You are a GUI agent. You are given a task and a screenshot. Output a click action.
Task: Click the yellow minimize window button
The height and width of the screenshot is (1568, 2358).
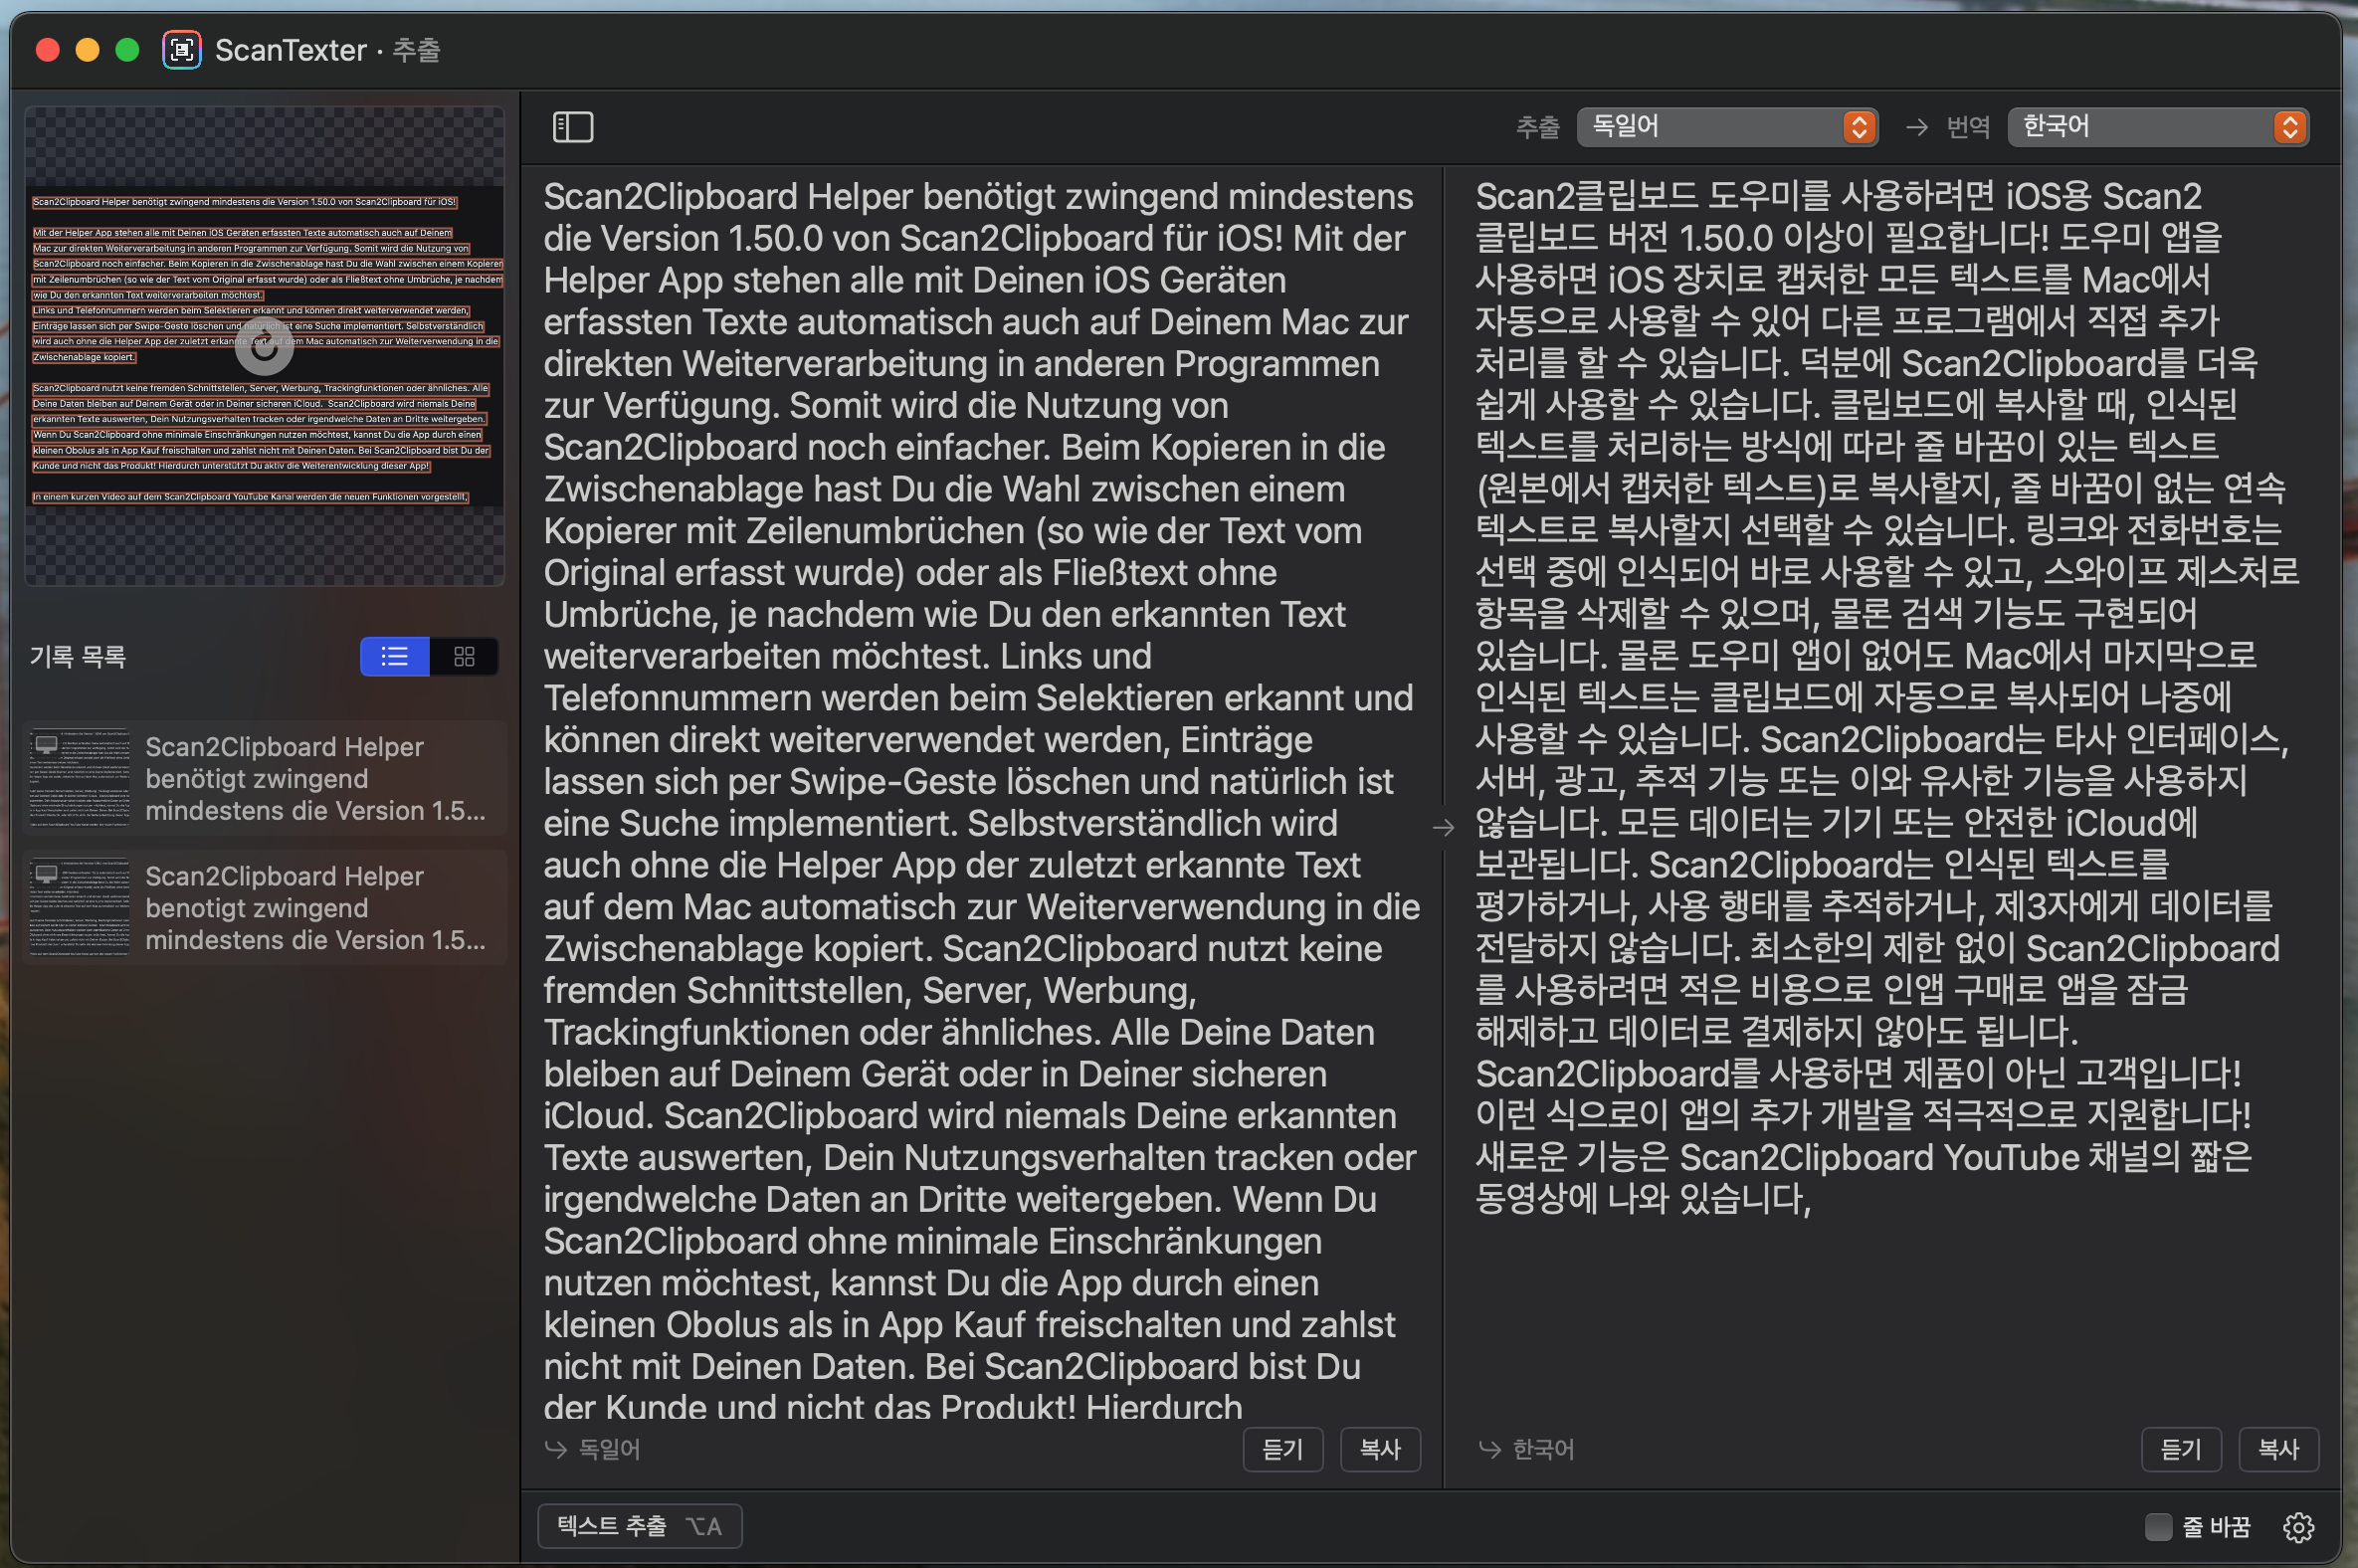pos(87,49)
